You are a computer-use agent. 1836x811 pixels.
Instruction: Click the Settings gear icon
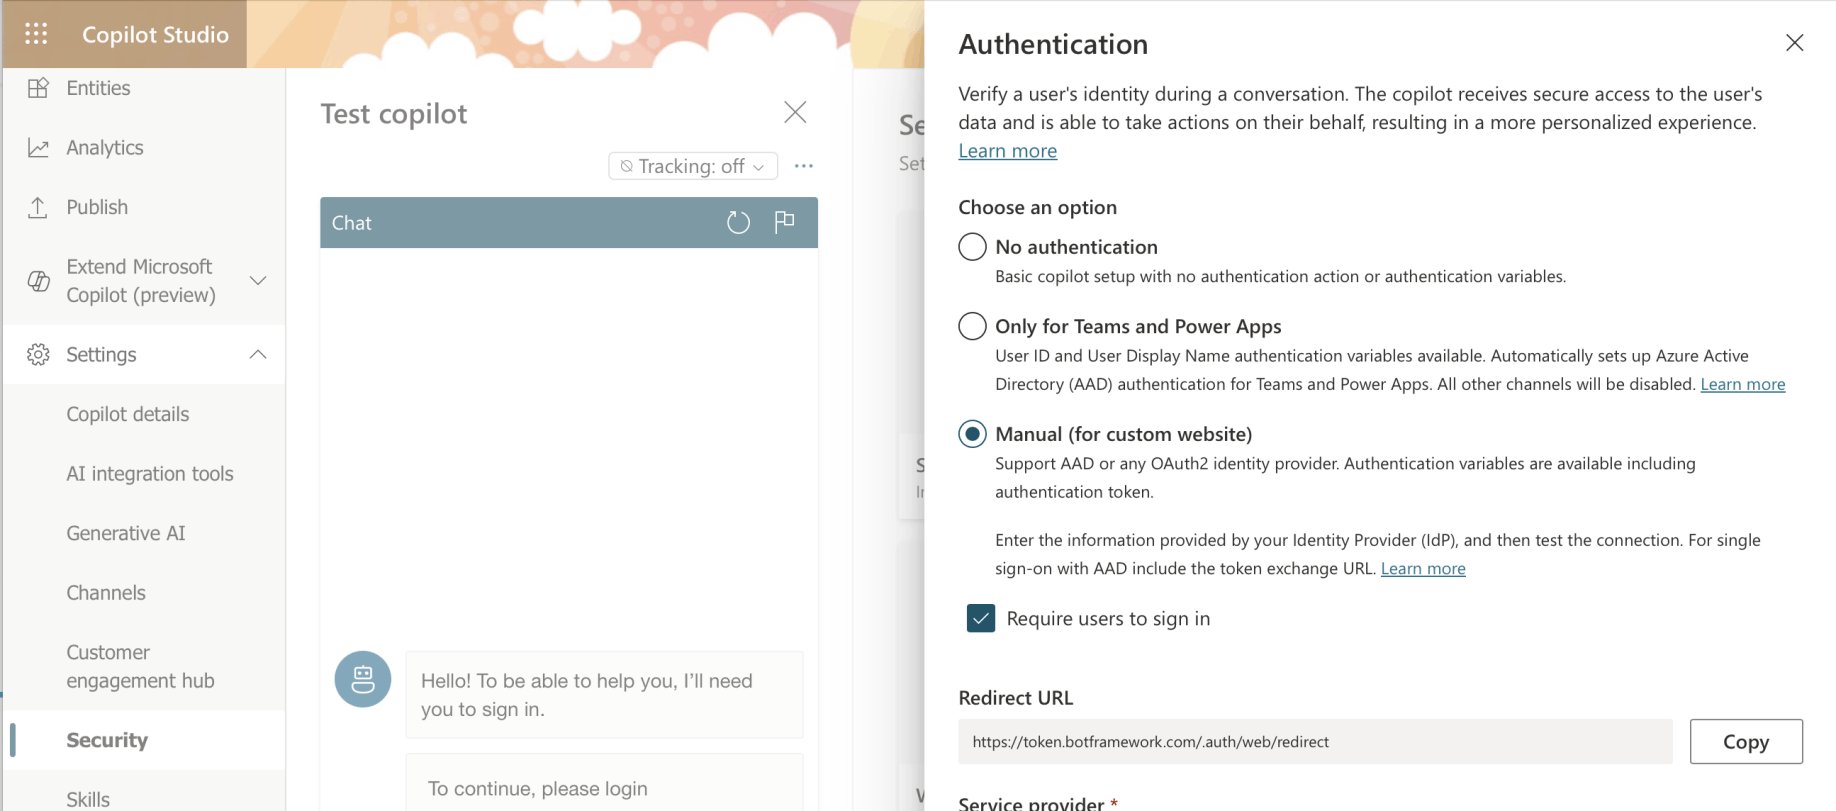38,355
